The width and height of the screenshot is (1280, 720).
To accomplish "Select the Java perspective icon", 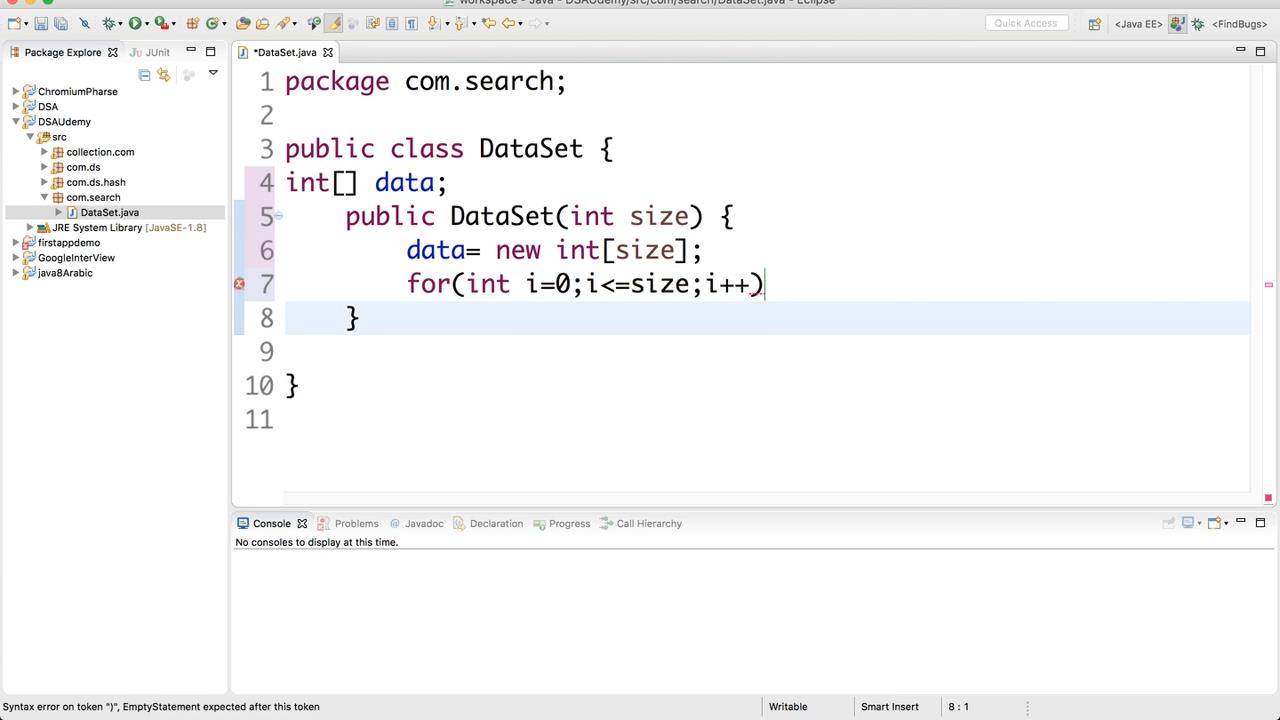I will click(1177, 23).
